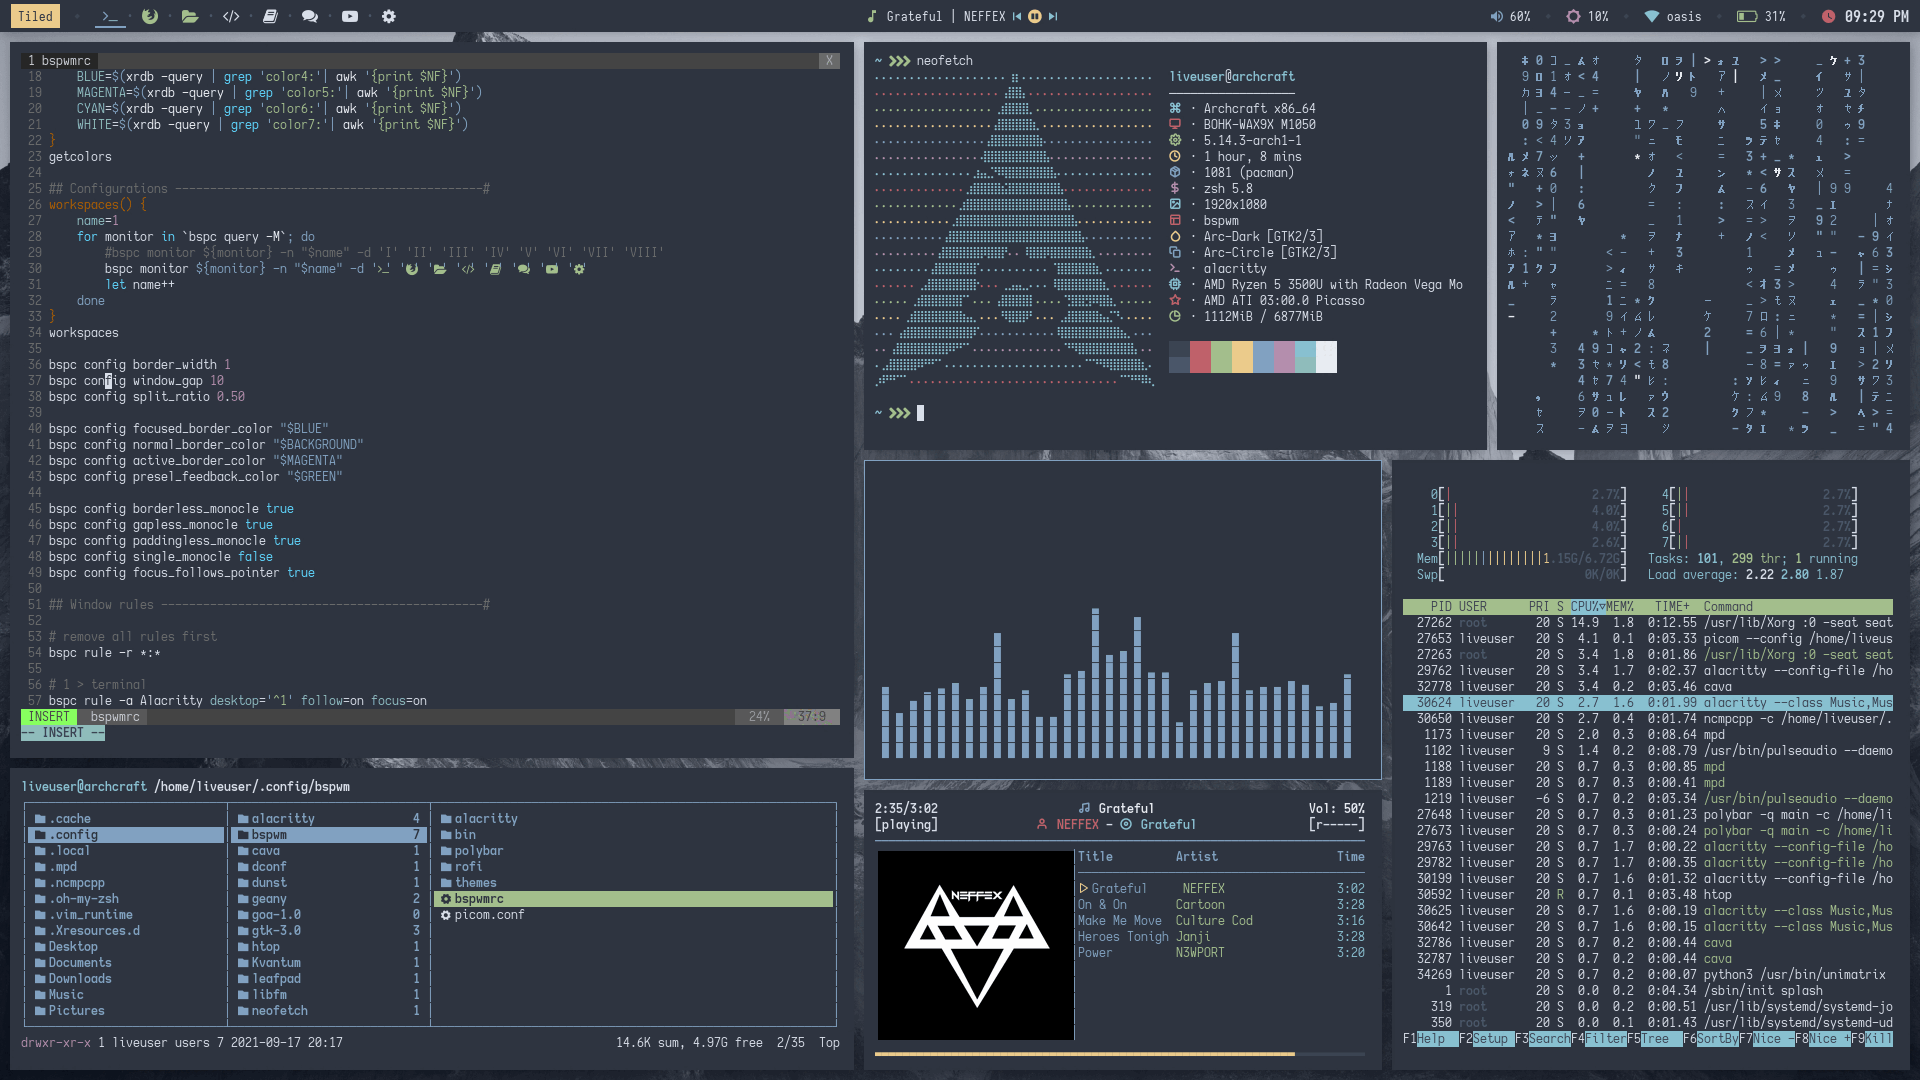1920x1080 pixels.
Task: Open the code editor workspace icon
Action: 231,16
